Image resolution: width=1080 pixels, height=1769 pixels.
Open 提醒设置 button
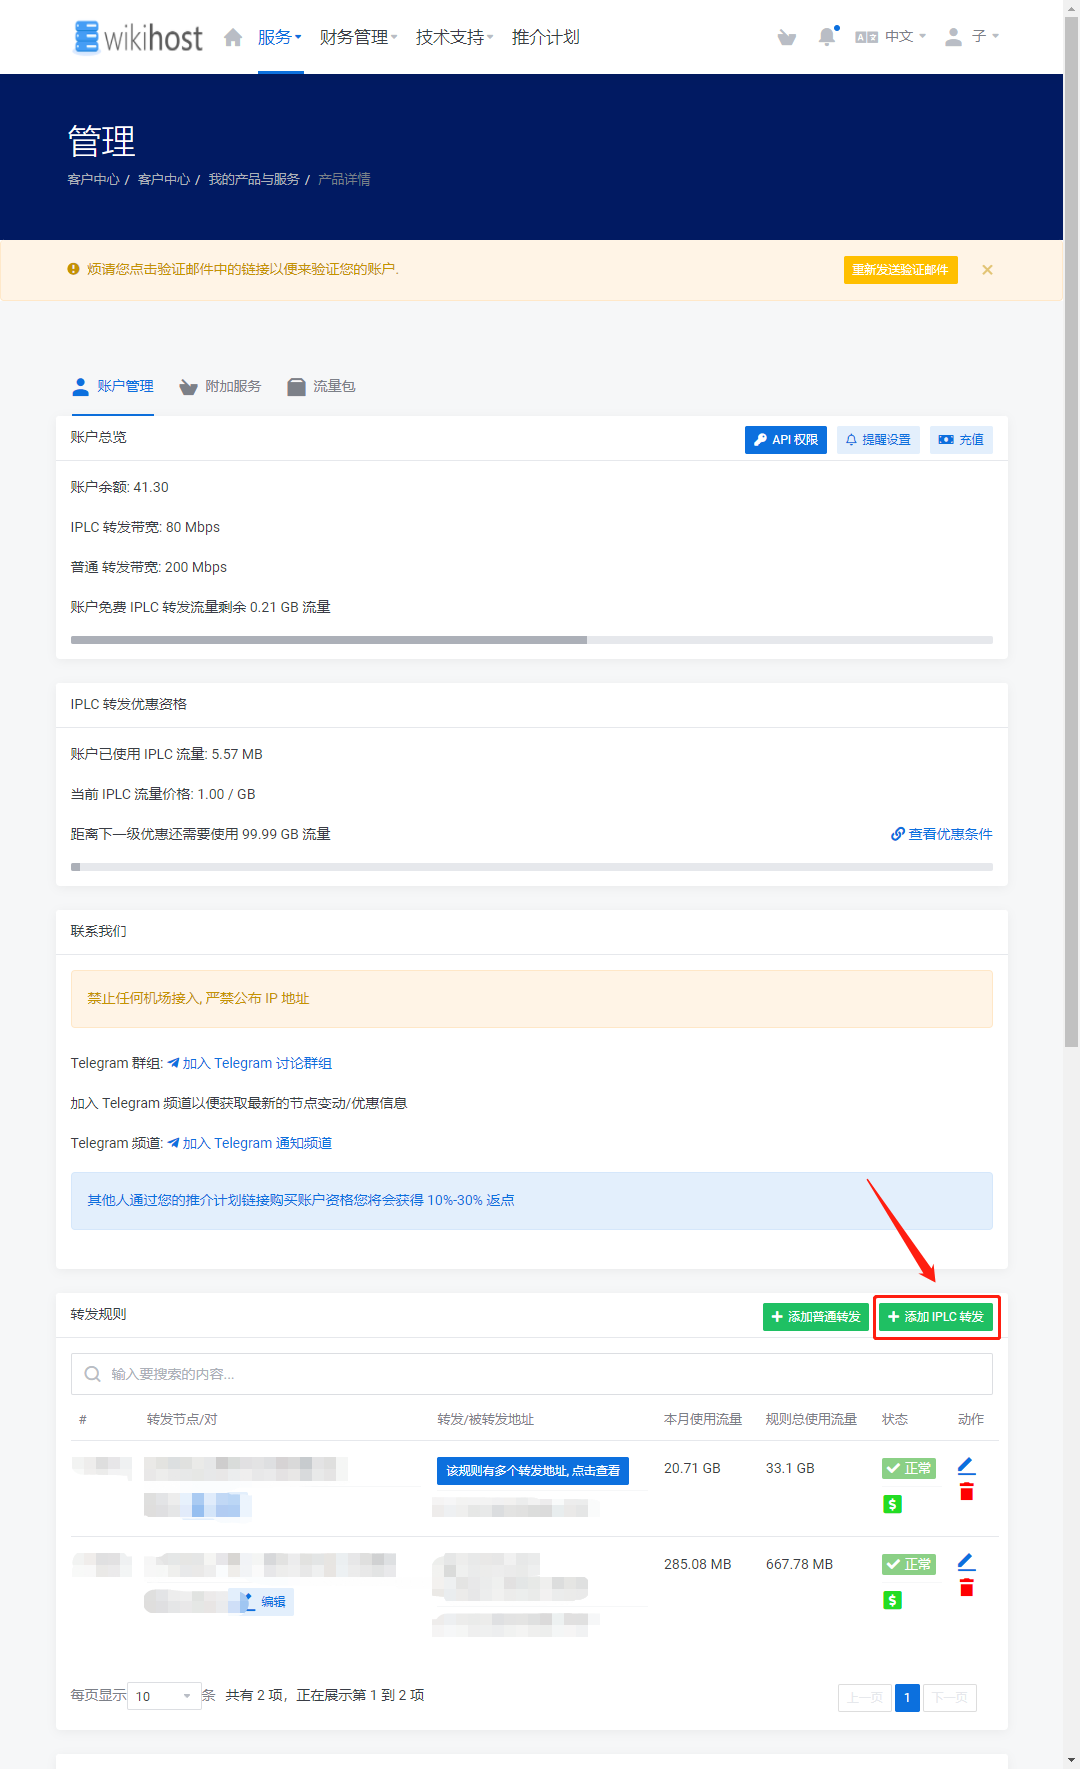tap(878, 440)
